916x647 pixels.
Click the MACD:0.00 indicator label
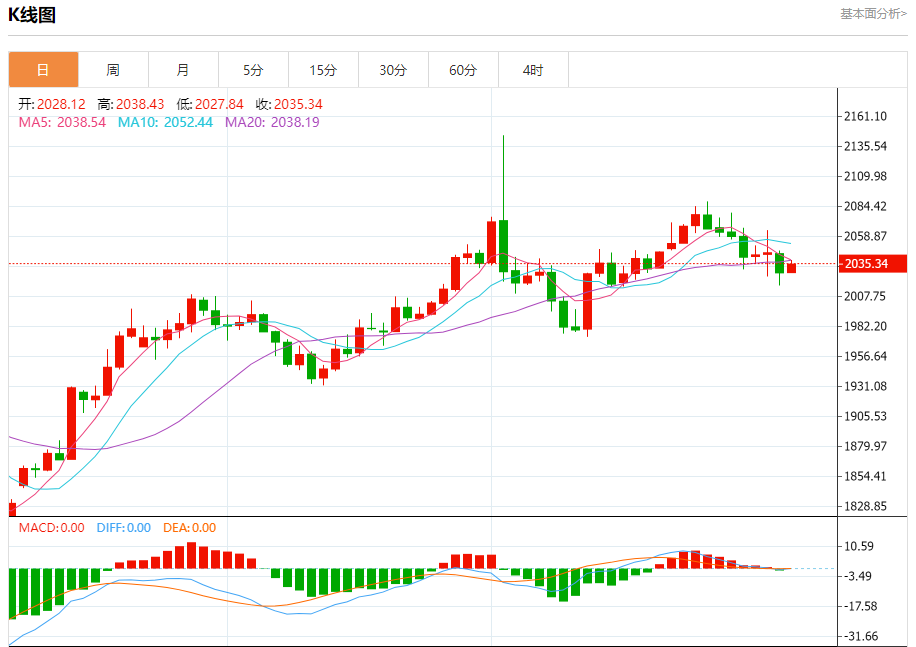click(51, 528)
